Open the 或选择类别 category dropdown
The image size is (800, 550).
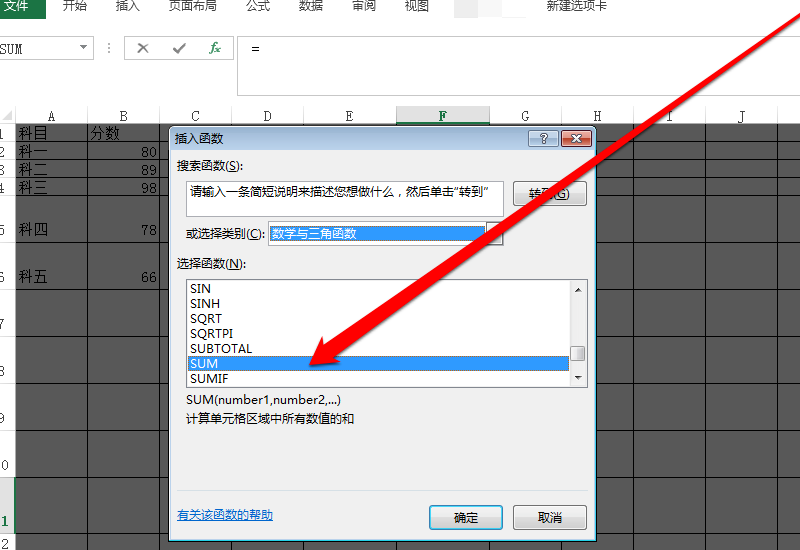coord(494,234)
